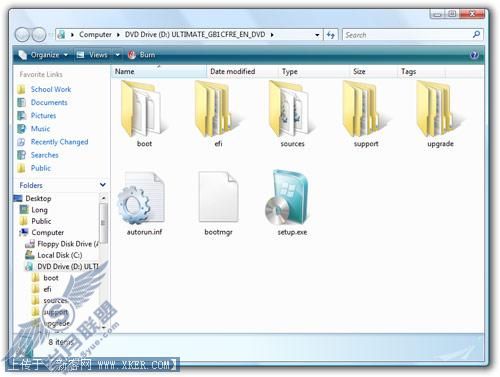The image size is (500, 377).
Task: Click the Recently Changed icon
Action: tap(21, 142)
